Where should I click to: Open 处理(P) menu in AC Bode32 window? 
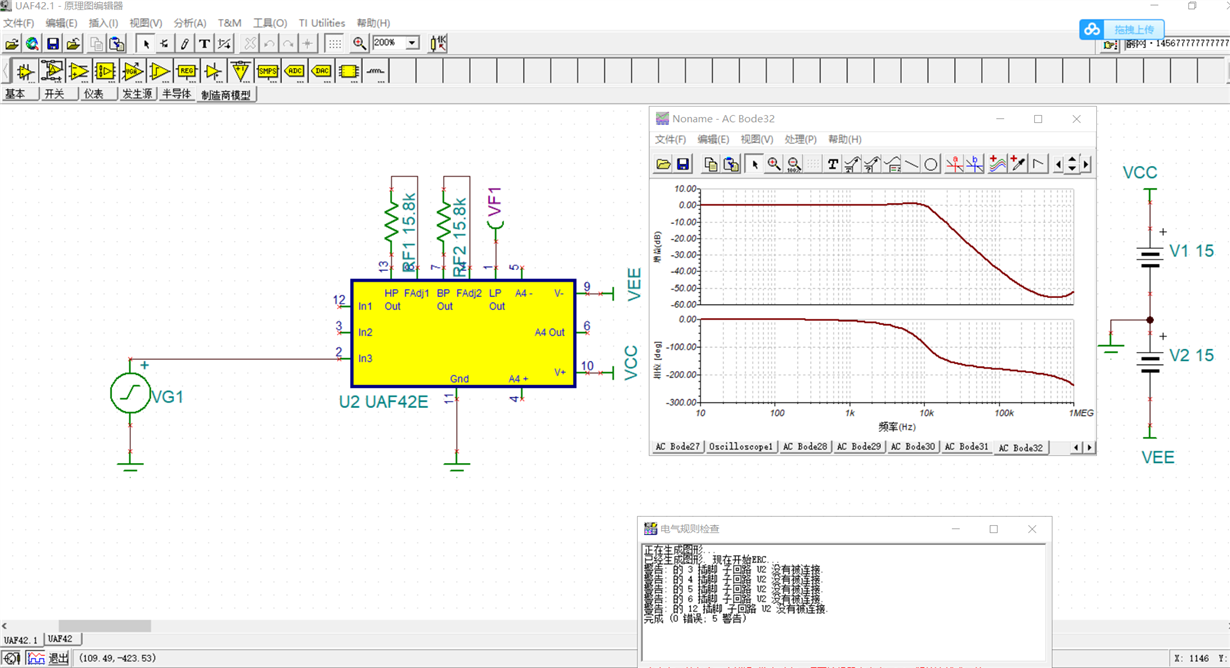(801, 140)
